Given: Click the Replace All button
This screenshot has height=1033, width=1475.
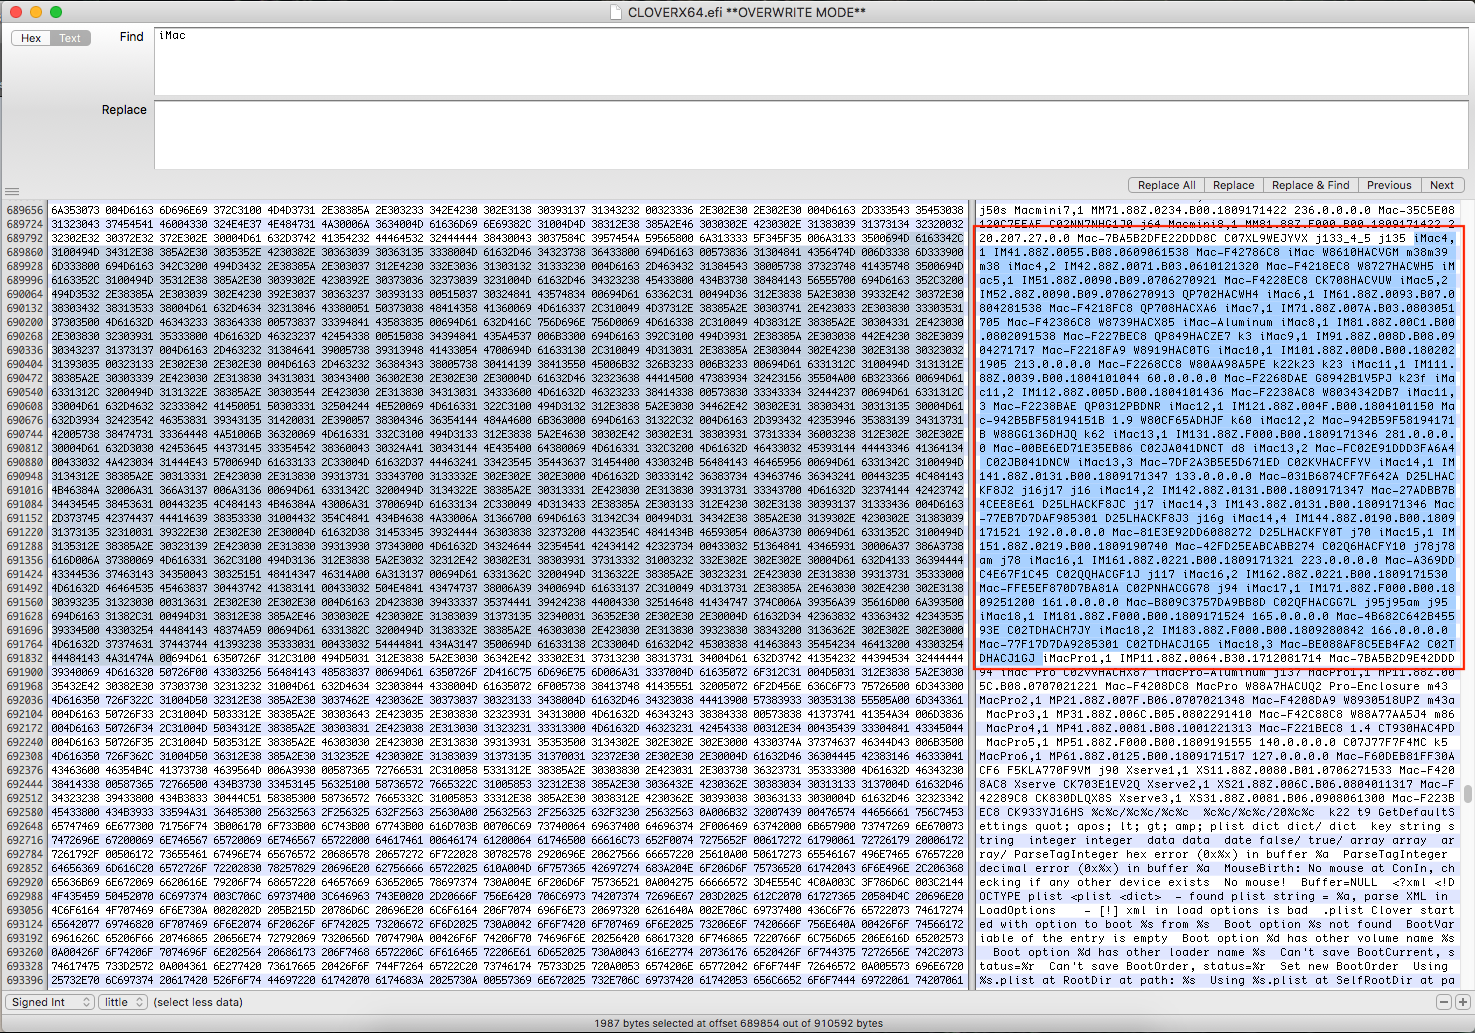Looking at the screenshot, I should pyautogui.click(x=1166, y=185).
